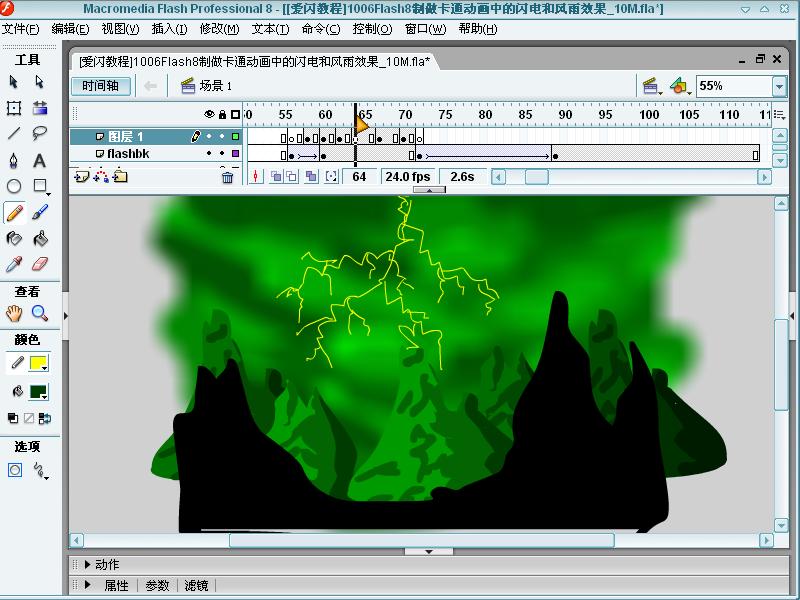Select the Lasso tool
Image resolution: width=800 pixels, height=600 pixels.
pyautogui.click(x=39, y=134)
